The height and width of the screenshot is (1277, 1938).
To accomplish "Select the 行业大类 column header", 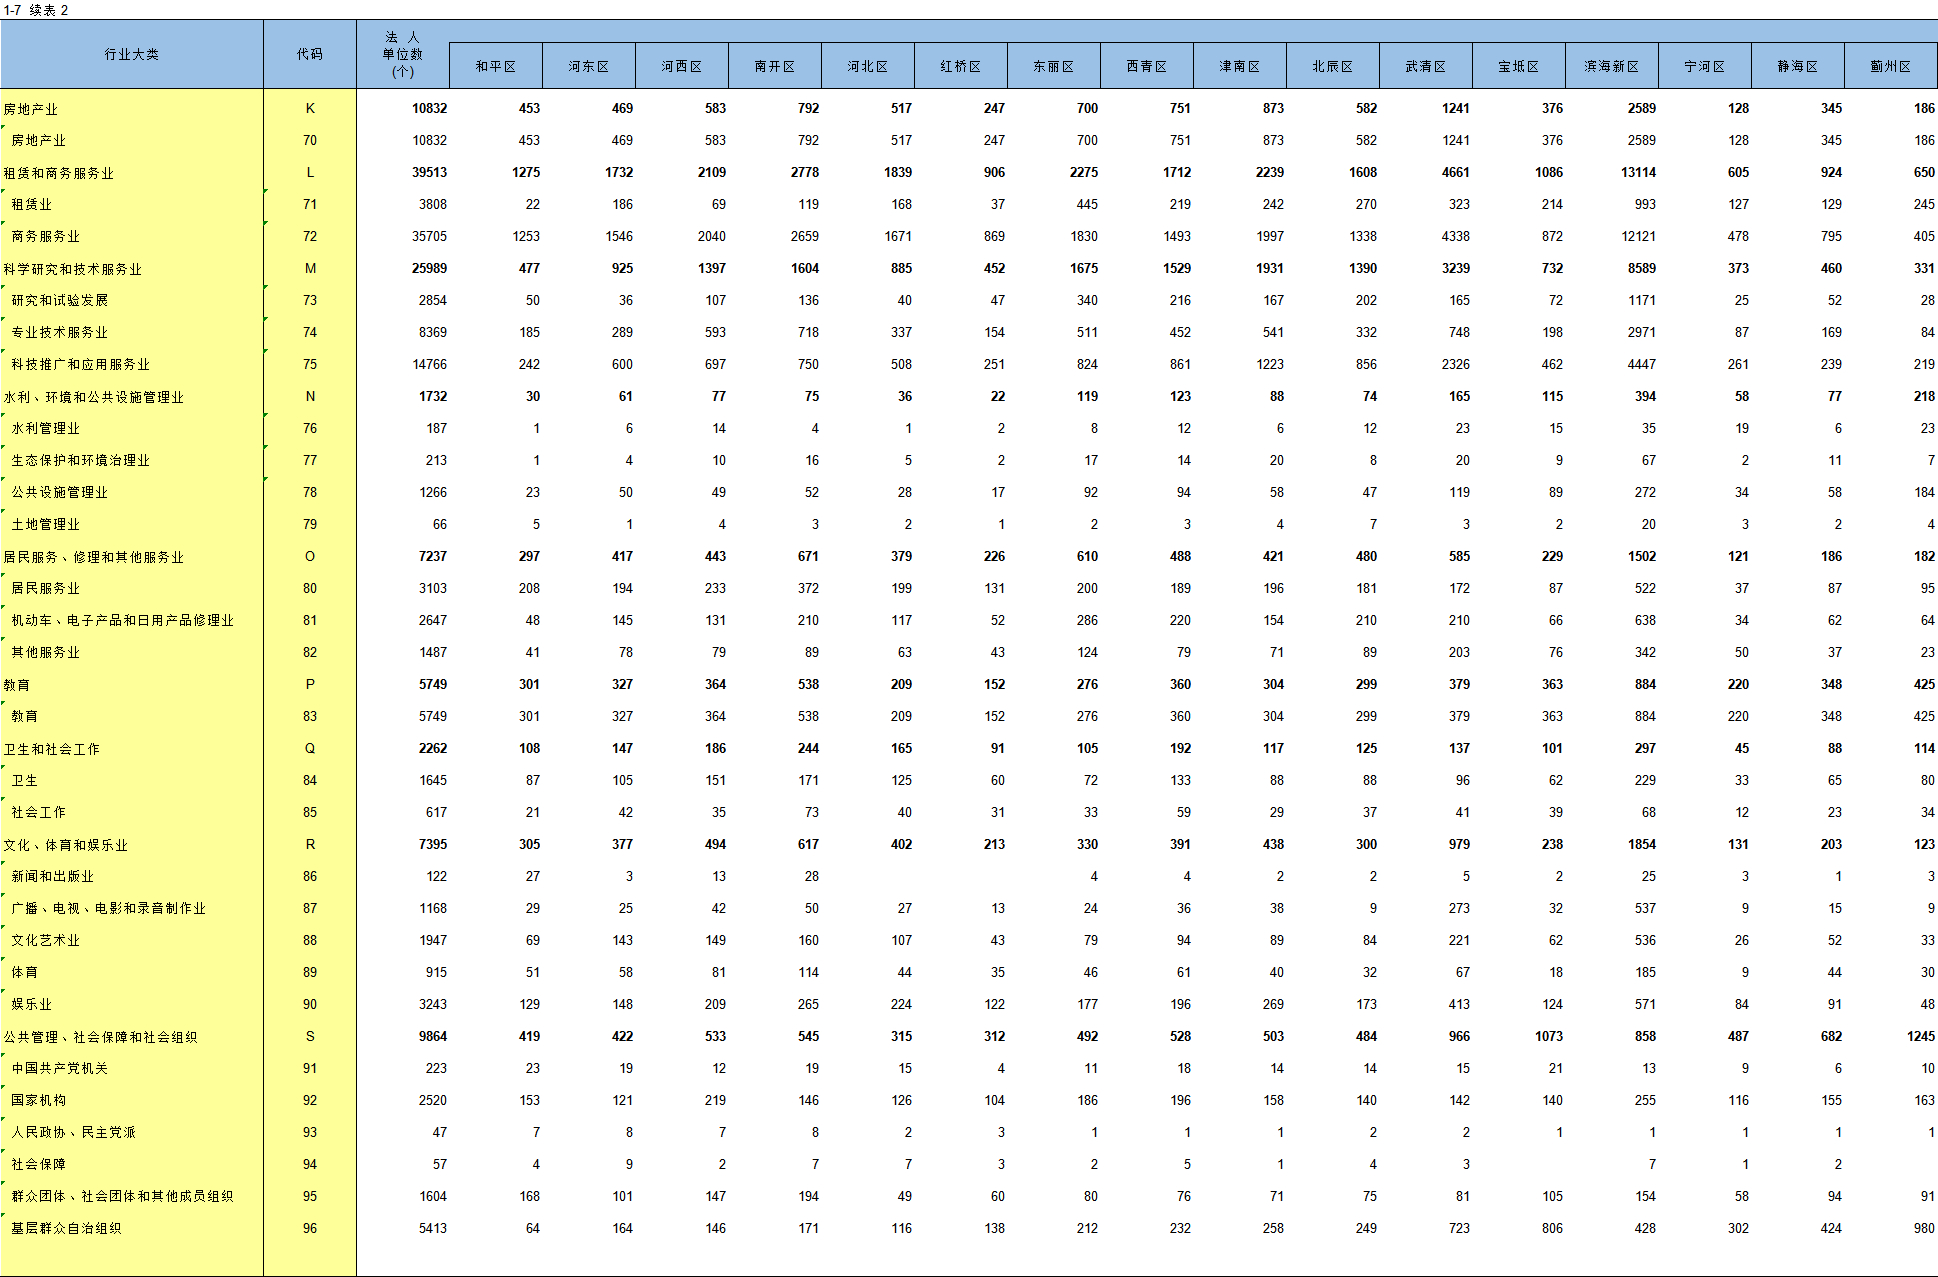I will [132, 54].
